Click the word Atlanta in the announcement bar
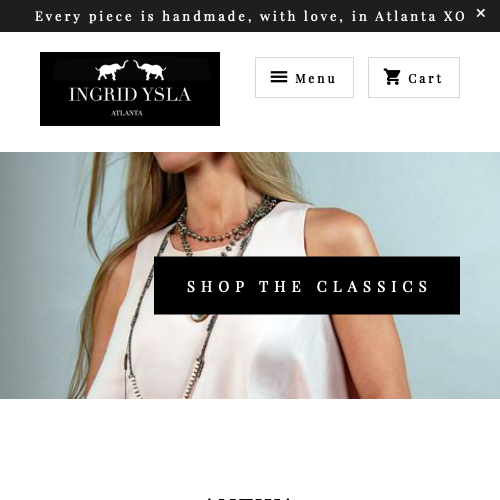 tap(405, 16)
